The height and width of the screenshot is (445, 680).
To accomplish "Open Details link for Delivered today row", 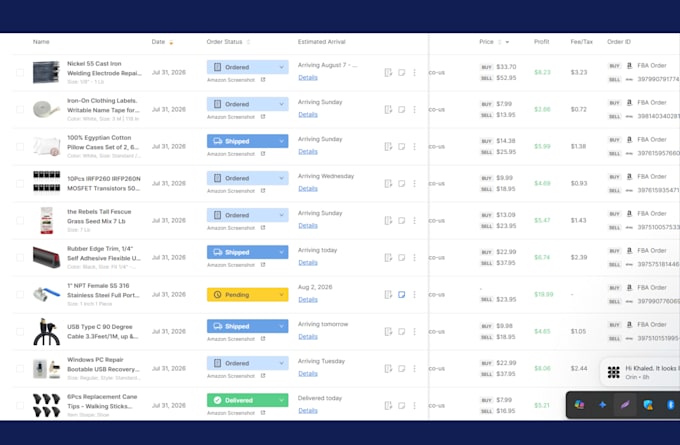I will click(x=308, y=411).
